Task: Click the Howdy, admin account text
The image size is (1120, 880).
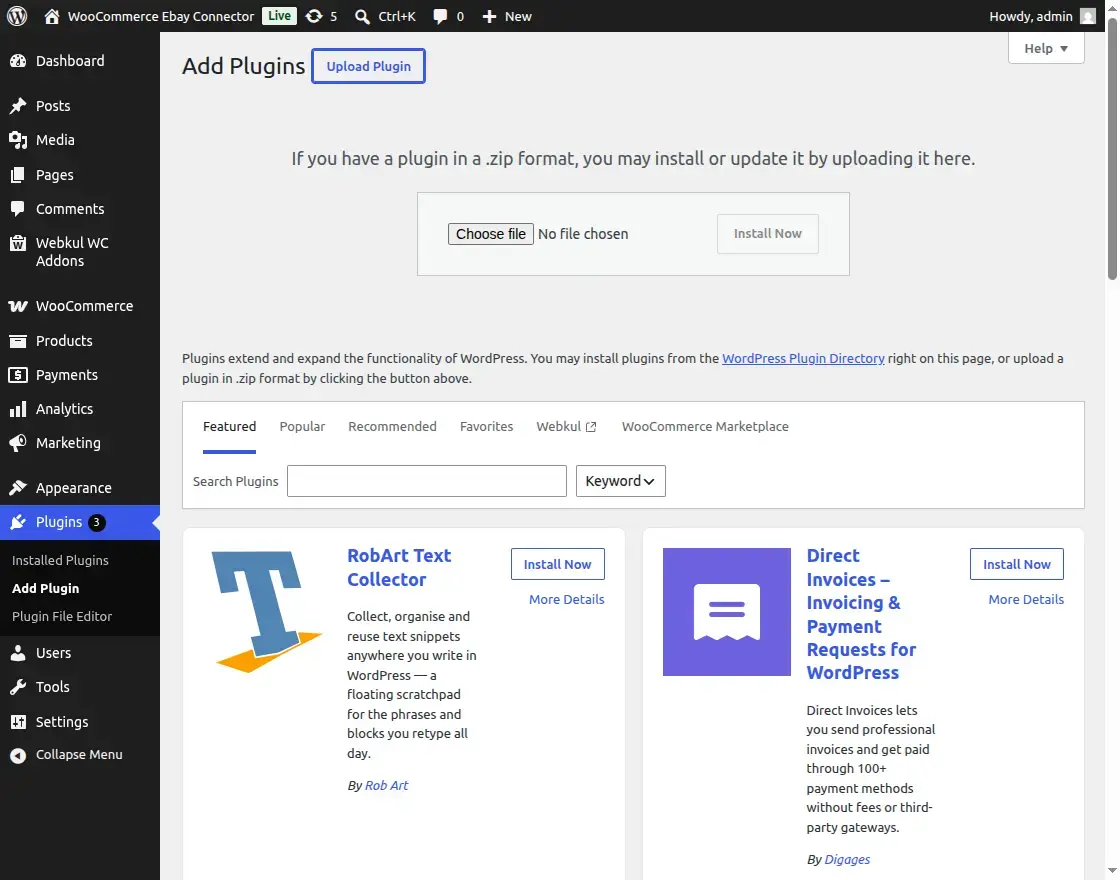Action: [1031, 16]
